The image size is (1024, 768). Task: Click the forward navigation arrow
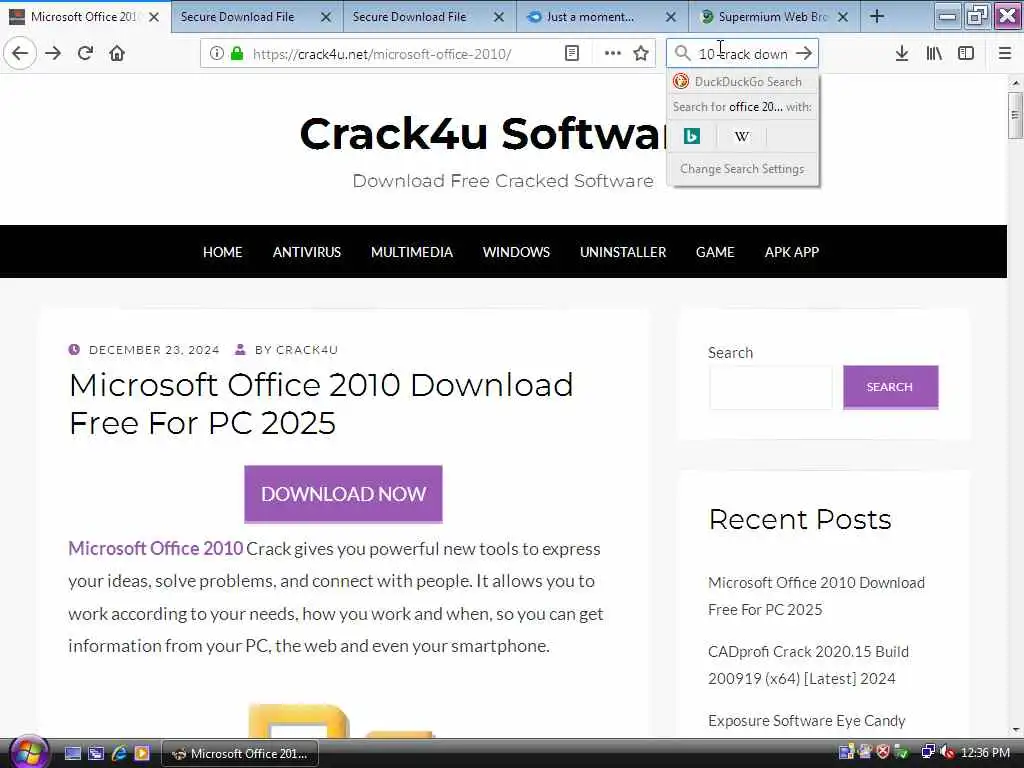pyautogui.click(x=54, y=54)
